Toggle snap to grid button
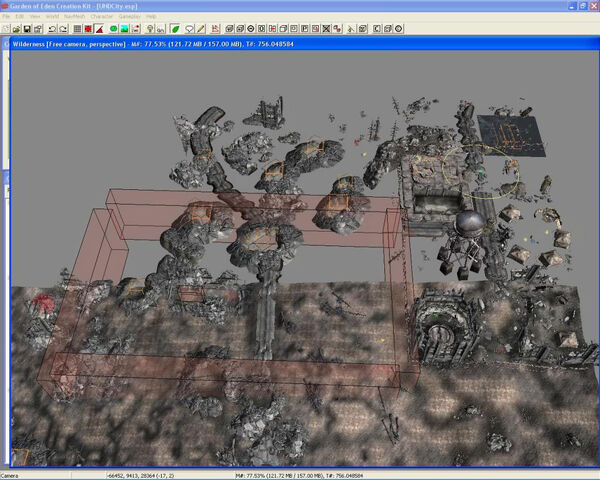The height and width of the screenshot is (480, 600). pyautogui.click(x=77, y=29)
